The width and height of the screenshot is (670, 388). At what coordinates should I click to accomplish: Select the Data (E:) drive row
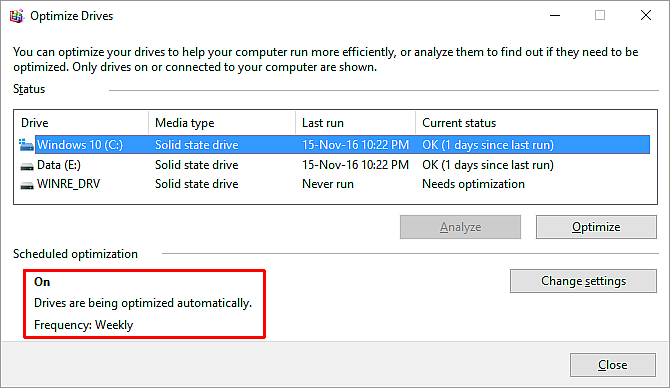pyautogui.click(x=335, y=165)
